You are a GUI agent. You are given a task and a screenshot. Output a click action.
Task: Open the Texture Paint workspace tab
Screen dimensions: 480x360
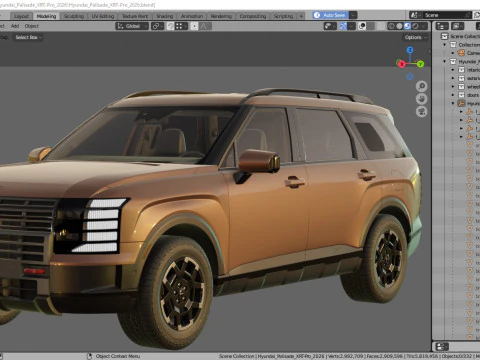click(135, 16)
